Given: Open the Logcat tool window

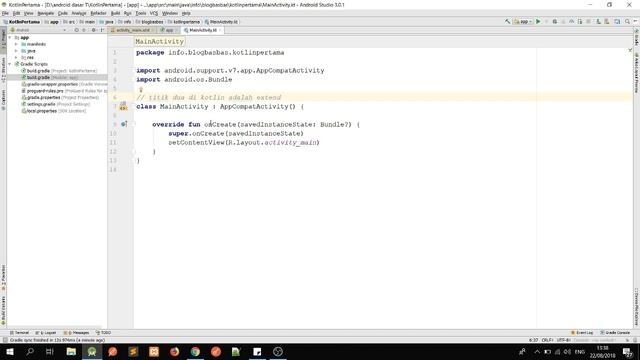Looking at the screenshot, I should pyautogui.click(x=46, y=333).
